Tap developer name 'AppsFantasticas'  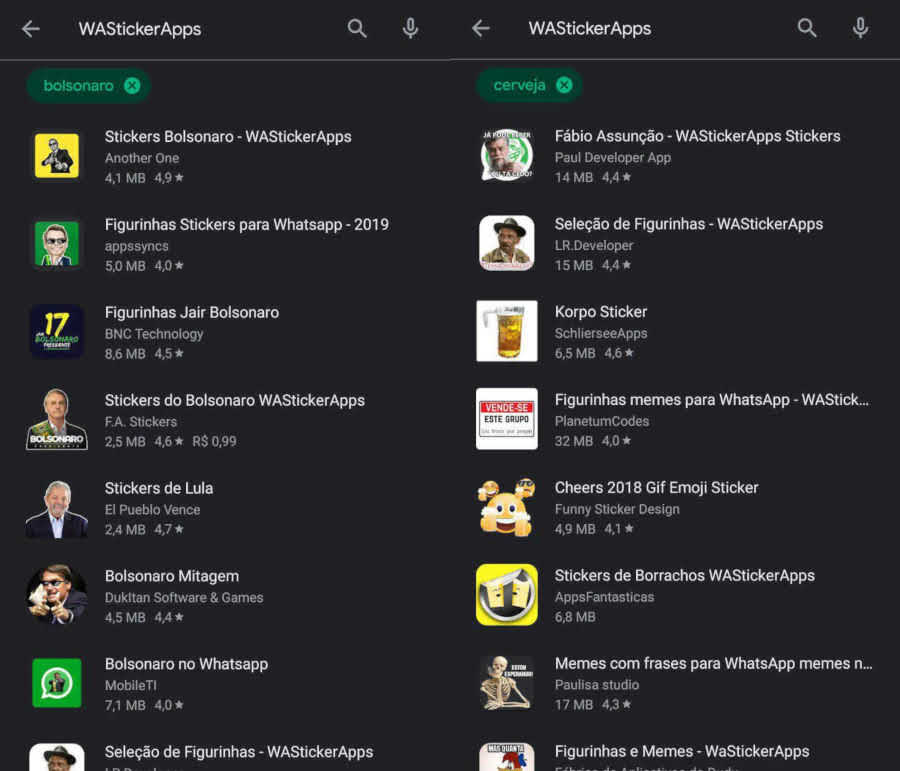(x=604, y=596)
